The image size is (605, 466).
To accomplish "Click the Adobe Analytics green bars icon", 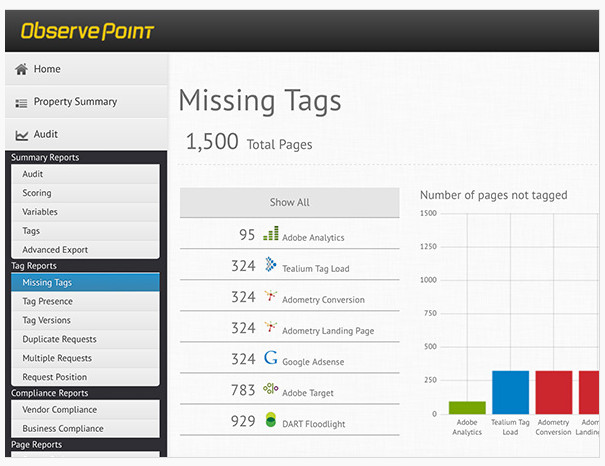I will pyautogui.click(x=270, y=233).
